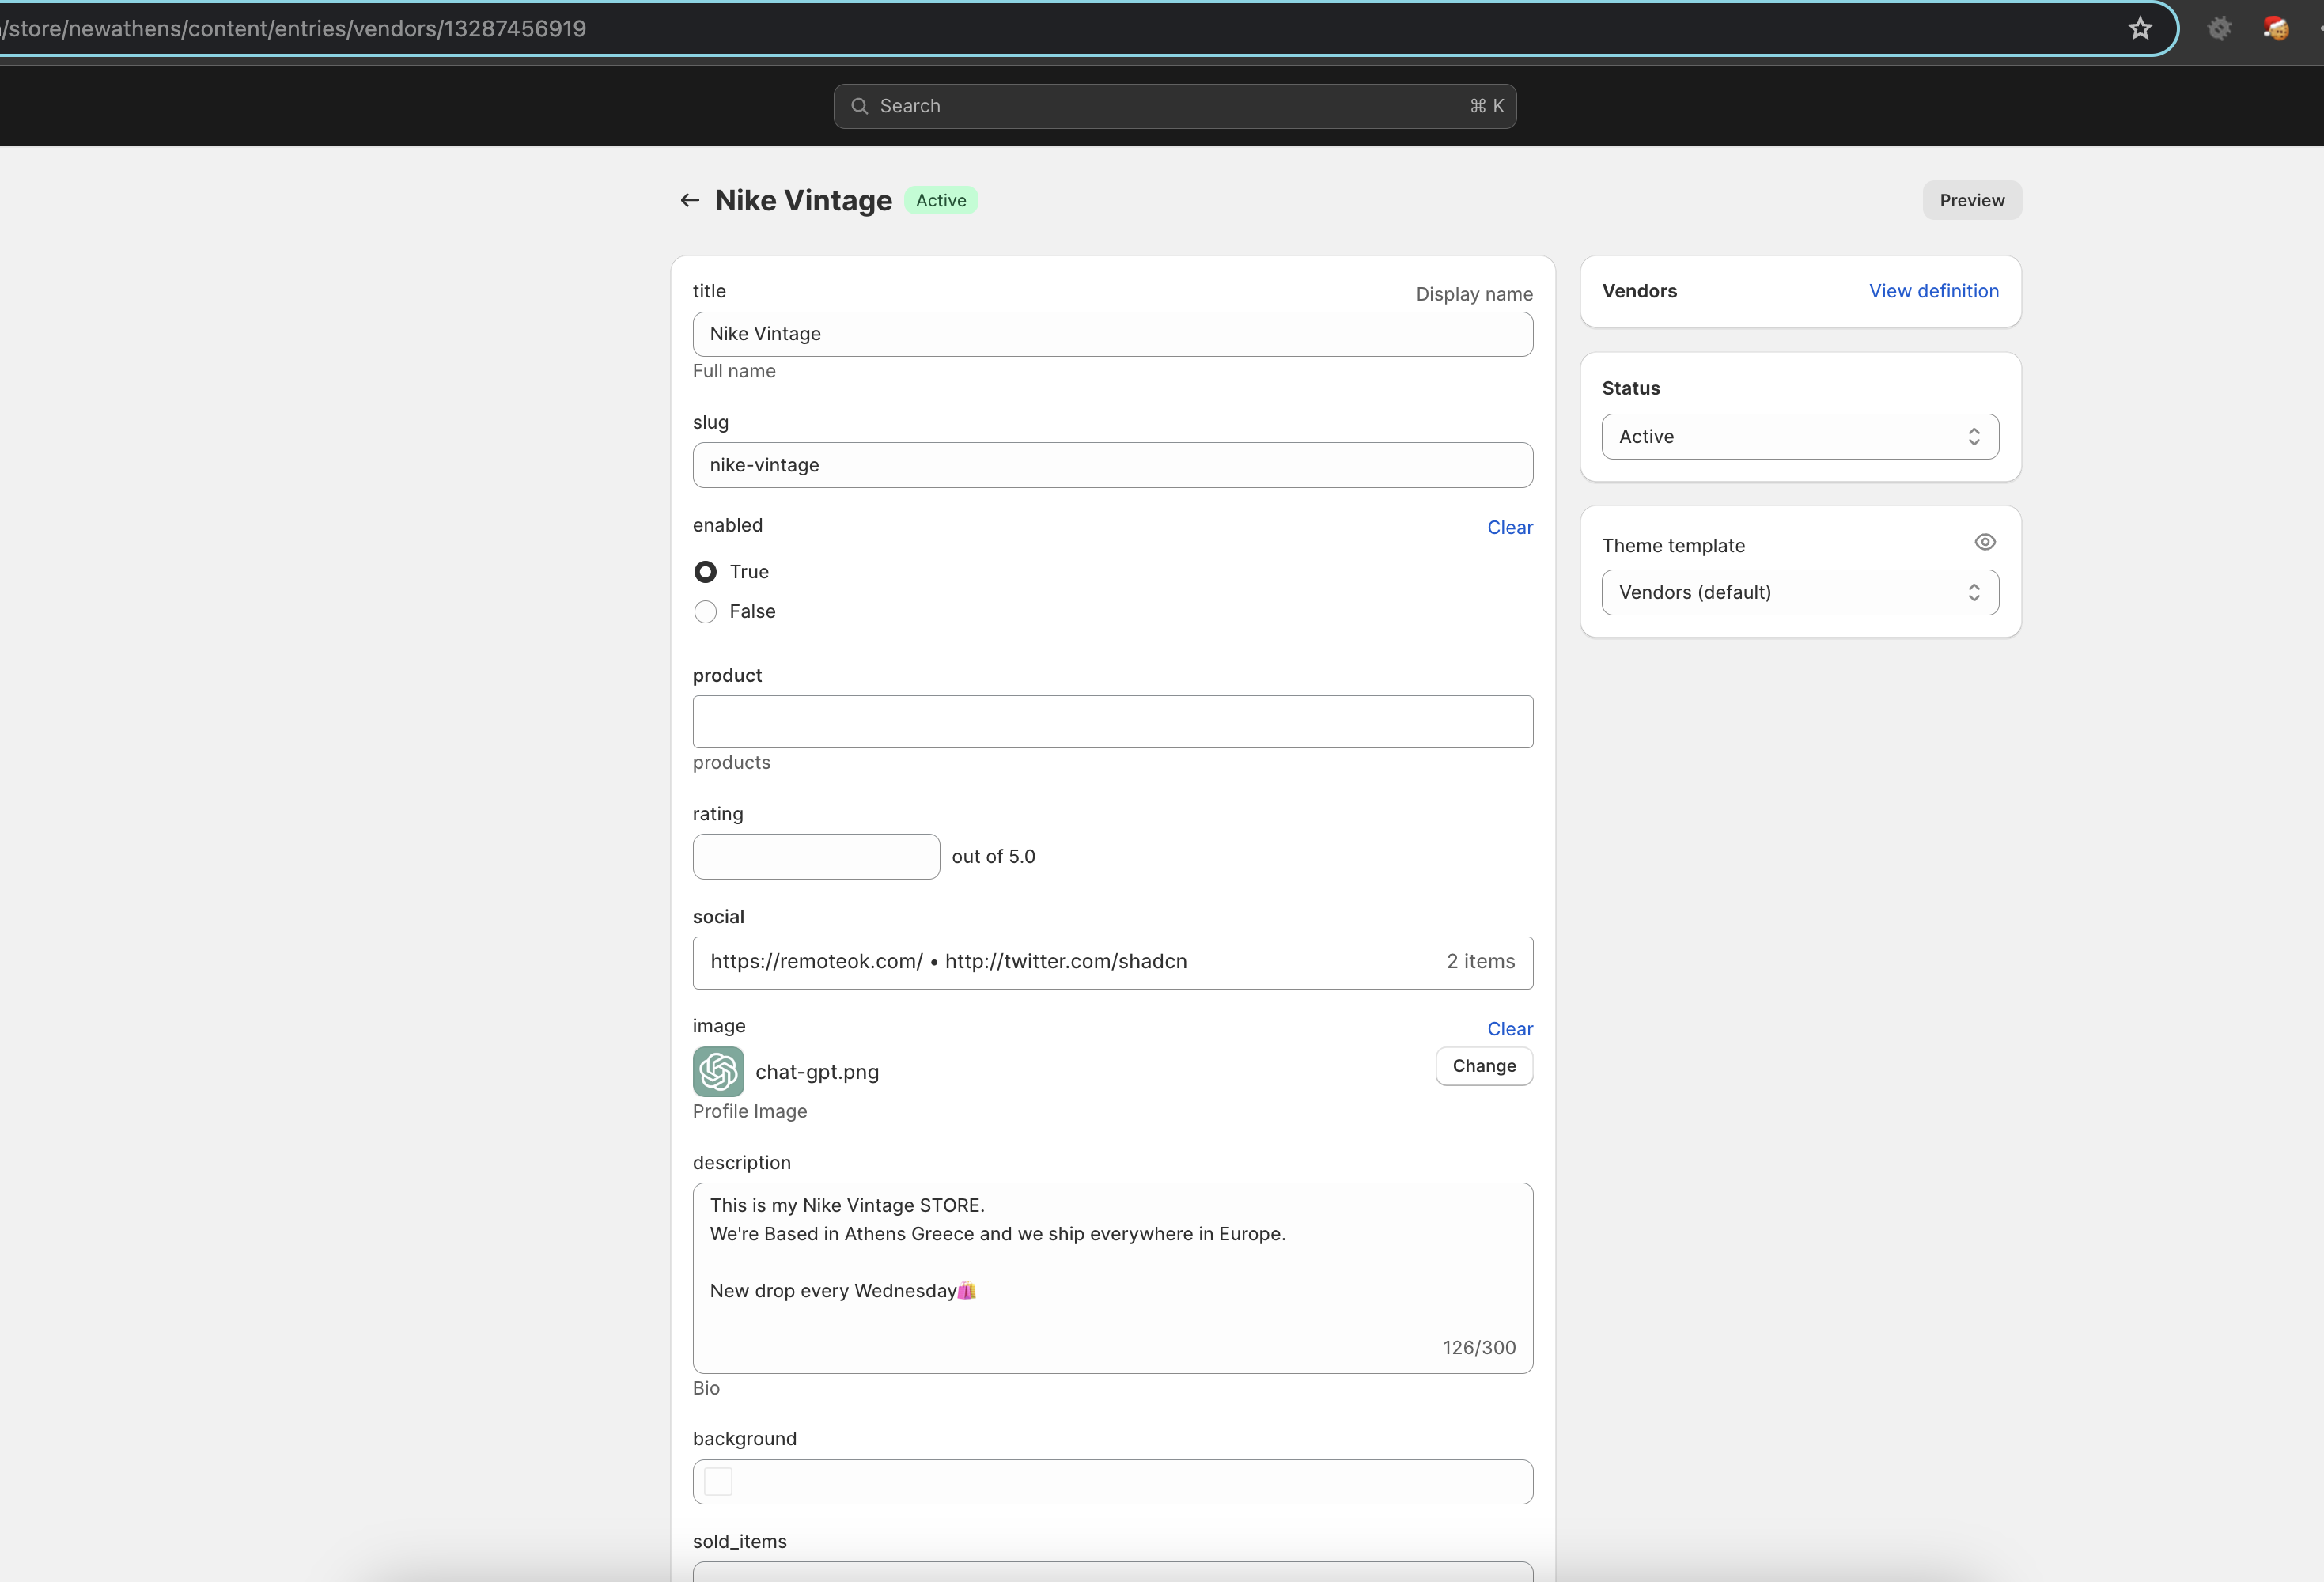Click the Preview button

click(1971, 200)
